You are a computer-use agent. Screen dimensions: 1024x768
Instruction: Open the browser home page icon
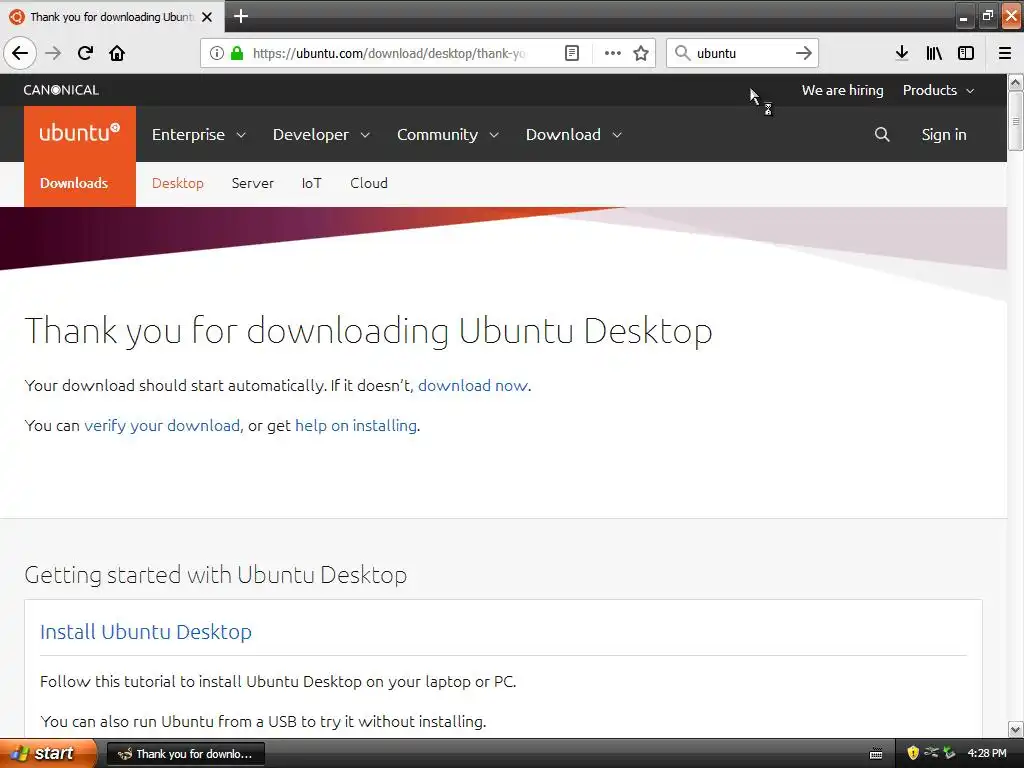(117, 53)
